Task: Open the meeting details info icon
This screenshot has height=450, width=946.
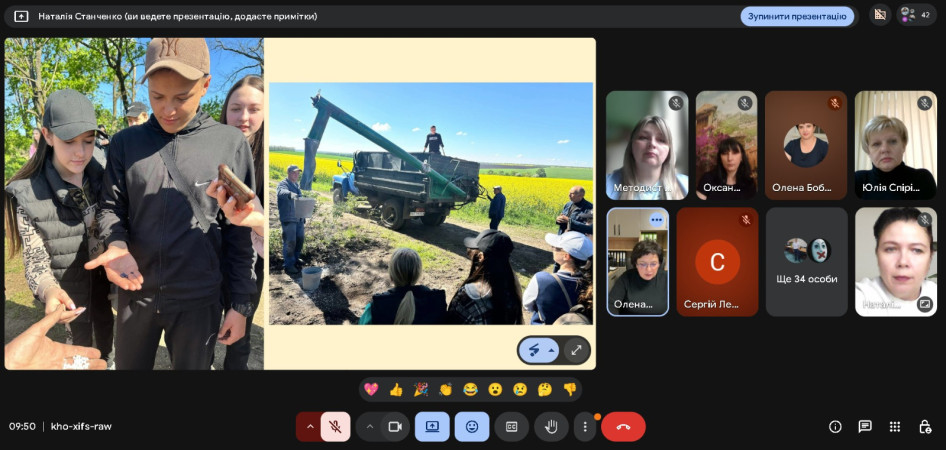Action: 835,427
